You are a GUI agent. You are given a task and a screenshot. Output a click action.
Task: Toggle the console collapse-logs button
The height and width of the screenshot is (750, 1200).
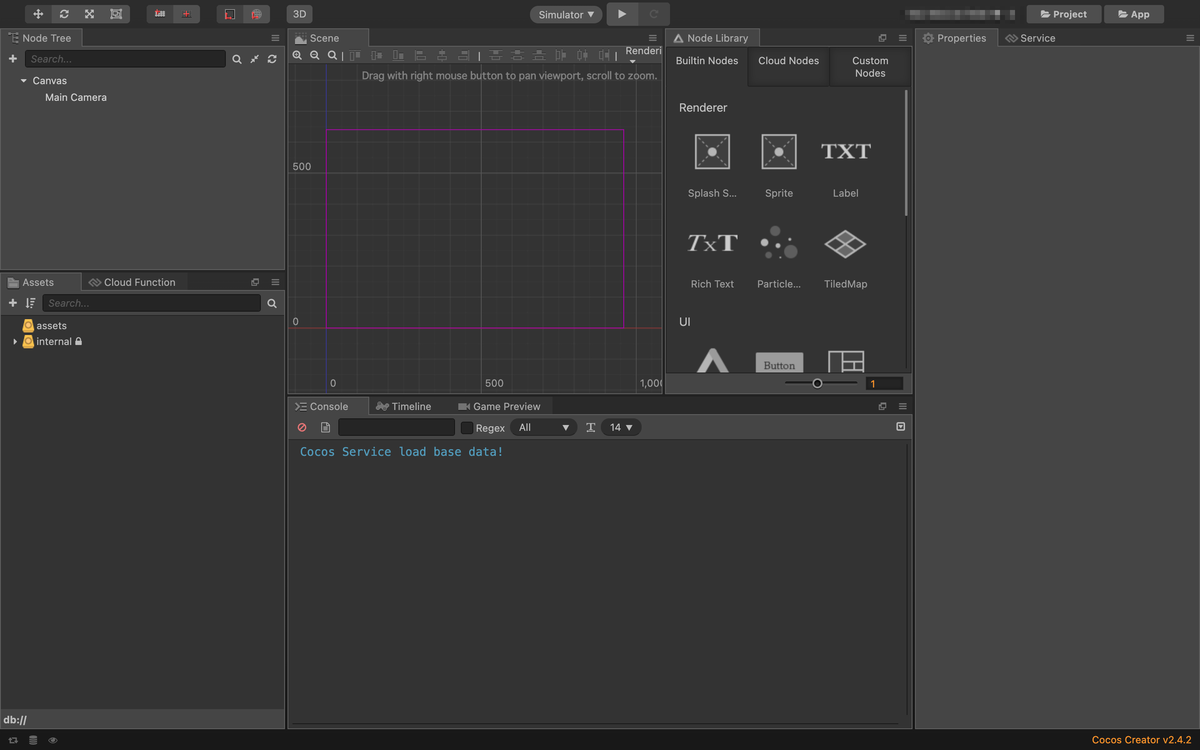pos(901,427)
